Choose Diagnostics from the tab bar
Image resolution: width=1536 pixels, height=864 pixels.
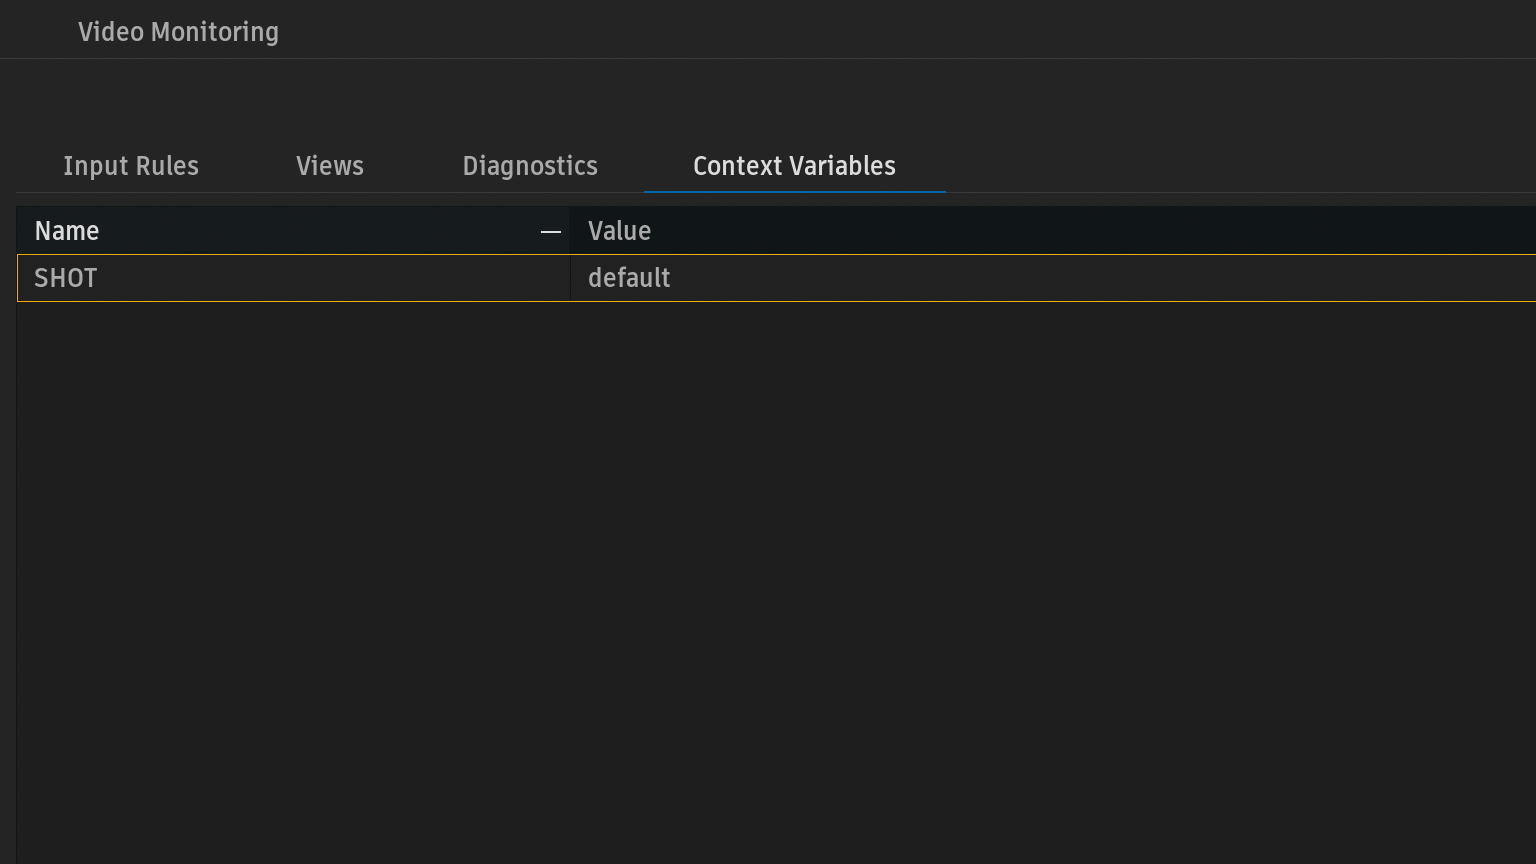coord(530,166)
